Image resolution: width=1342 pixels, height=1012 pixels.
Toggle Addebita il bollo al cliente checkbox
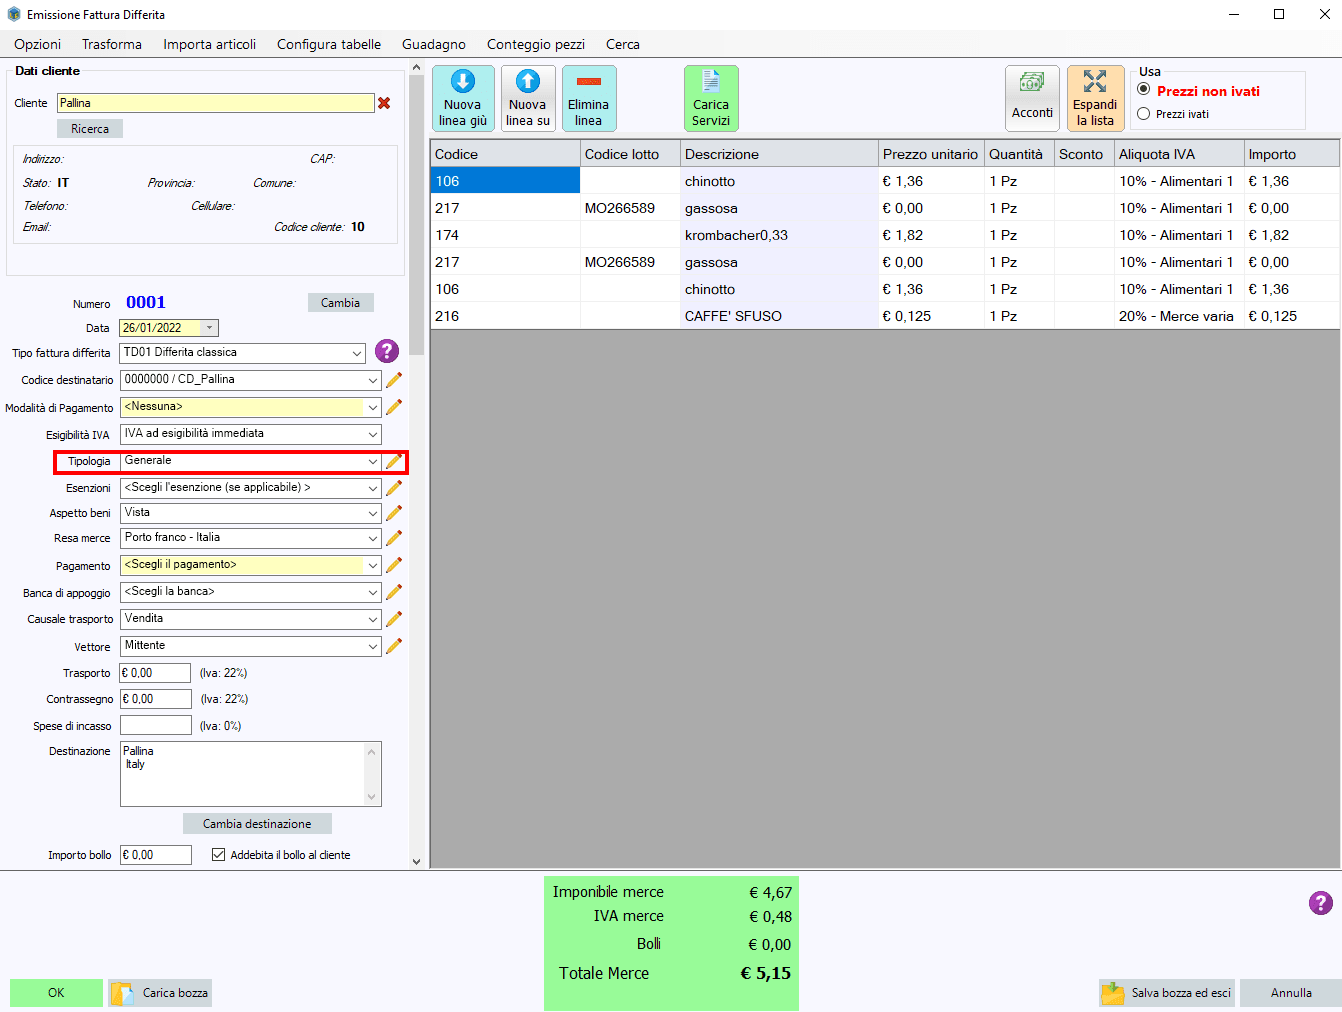218,855
